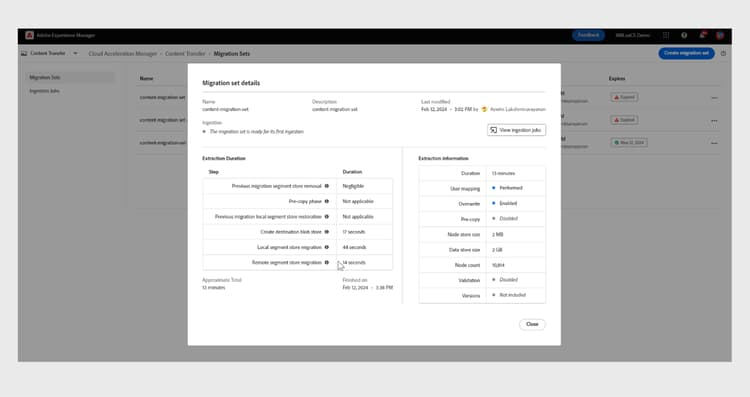This screenshot has height=397, width=750.
Task: Go to Cloud Acceleration Manager breadcrumb
Action: tap(122, 54)
